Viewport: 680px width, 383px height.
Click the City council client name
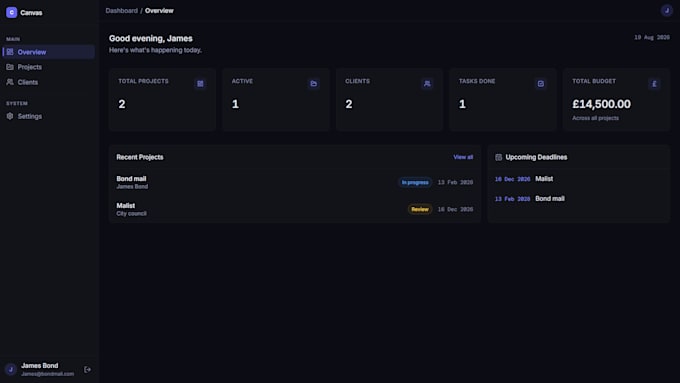pos(131,213)
